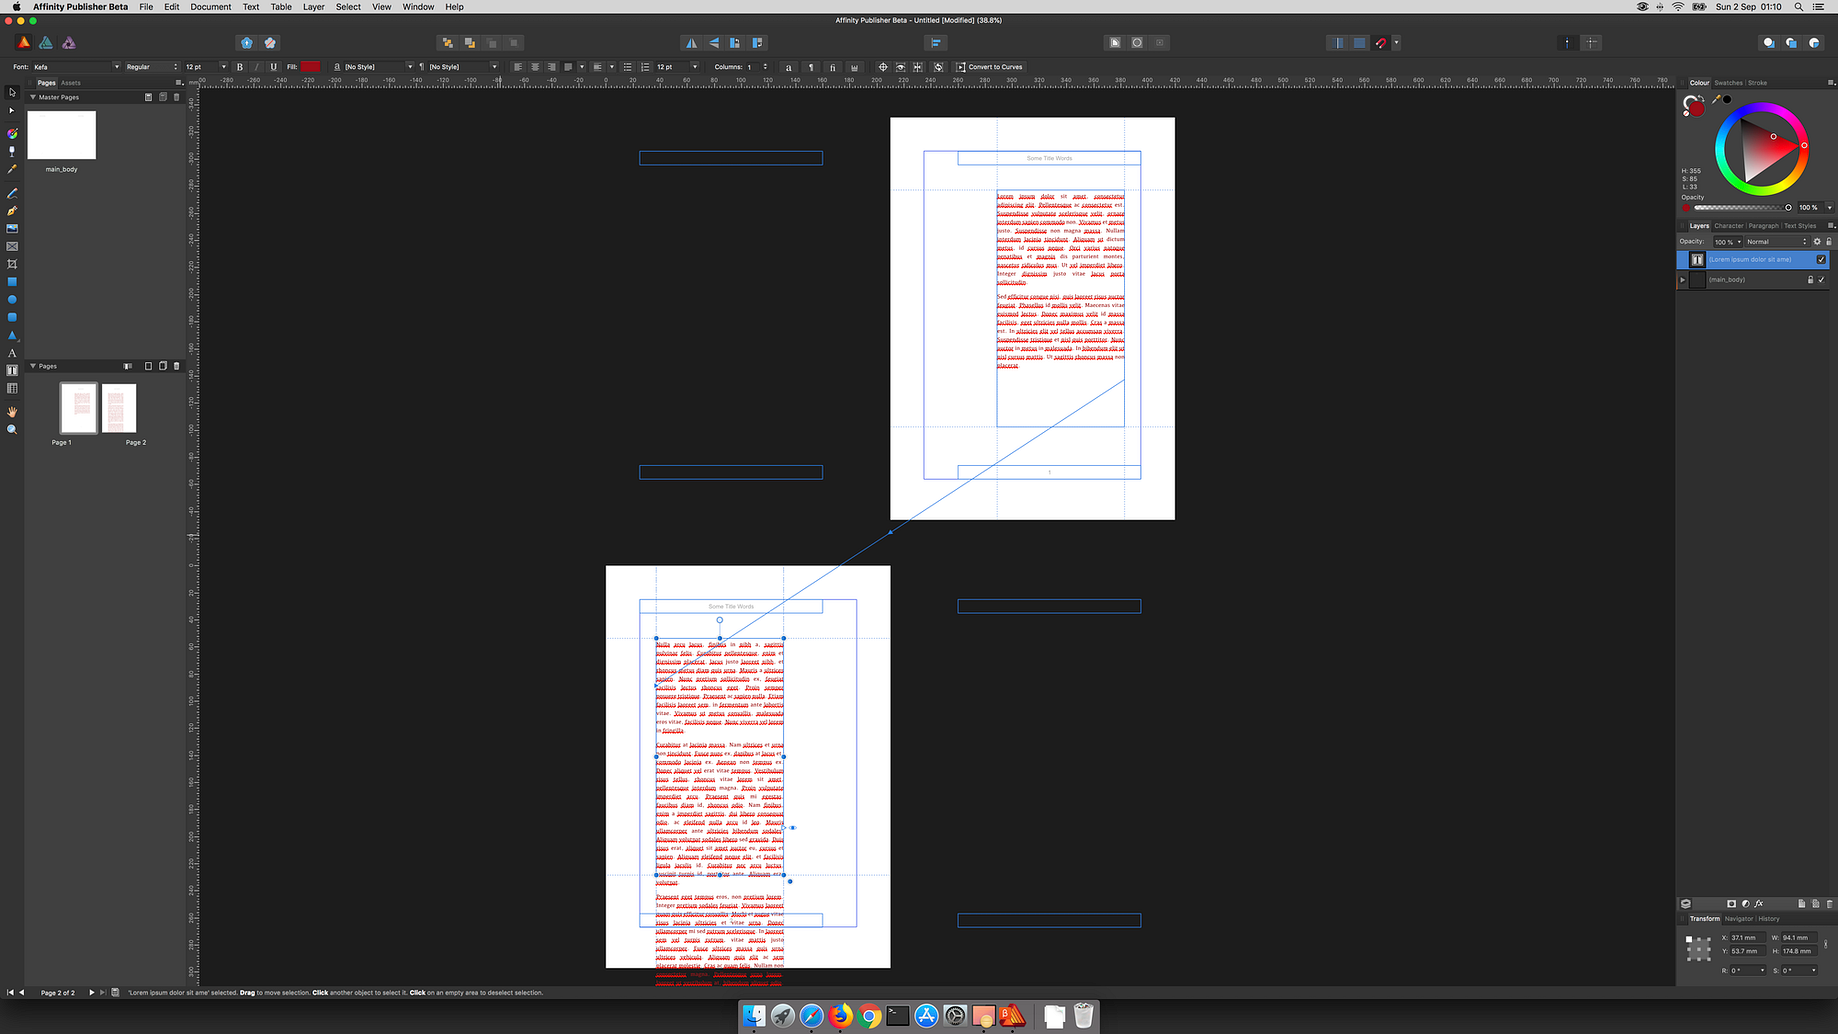
Task: Toggle visibility of Lorem ipsum layer
Action: (x=1821, y=260)
